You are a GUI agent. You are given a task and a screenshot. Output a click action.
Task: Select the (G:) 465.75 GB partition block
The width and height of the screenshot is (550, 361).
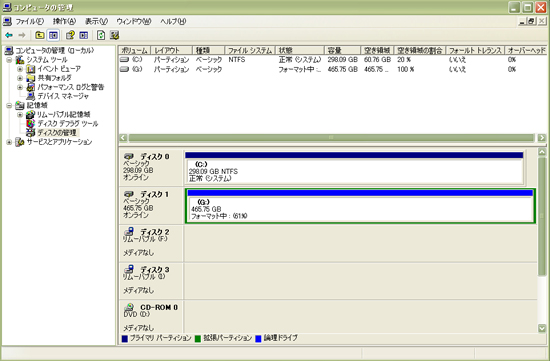(360, 206)
